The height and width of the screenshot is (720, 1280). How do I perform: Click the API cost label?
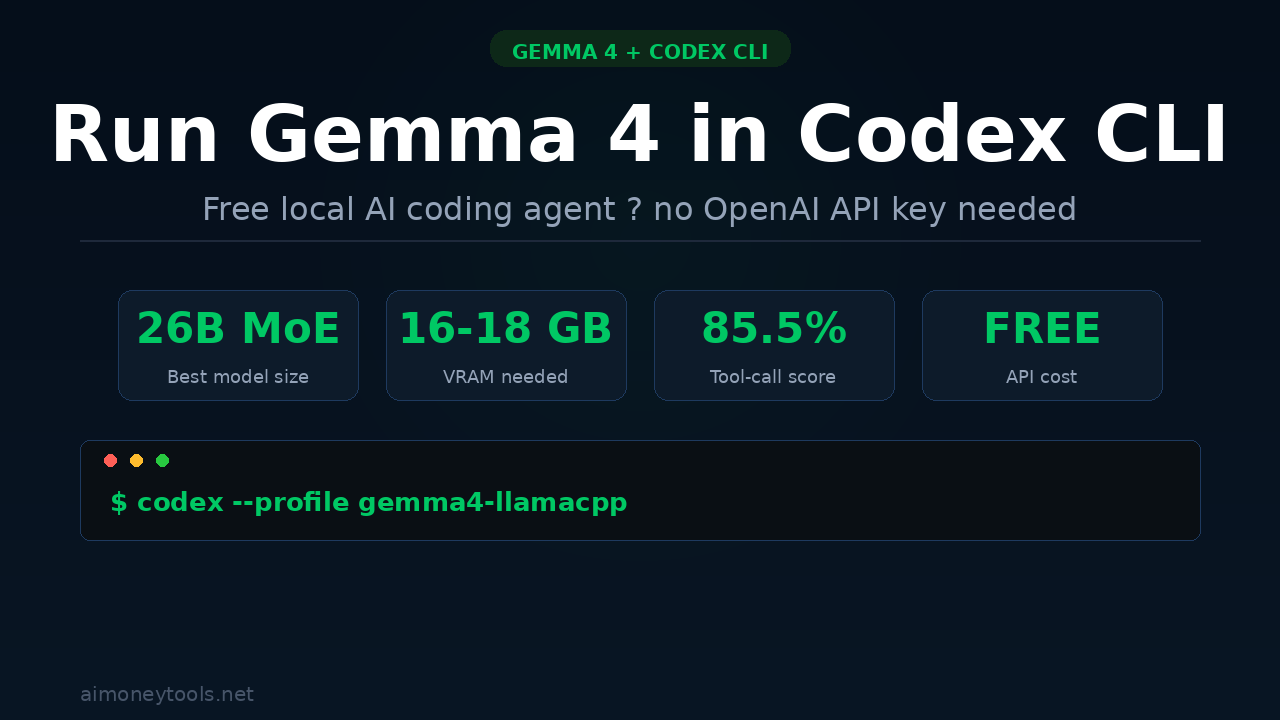point(1042,377)
